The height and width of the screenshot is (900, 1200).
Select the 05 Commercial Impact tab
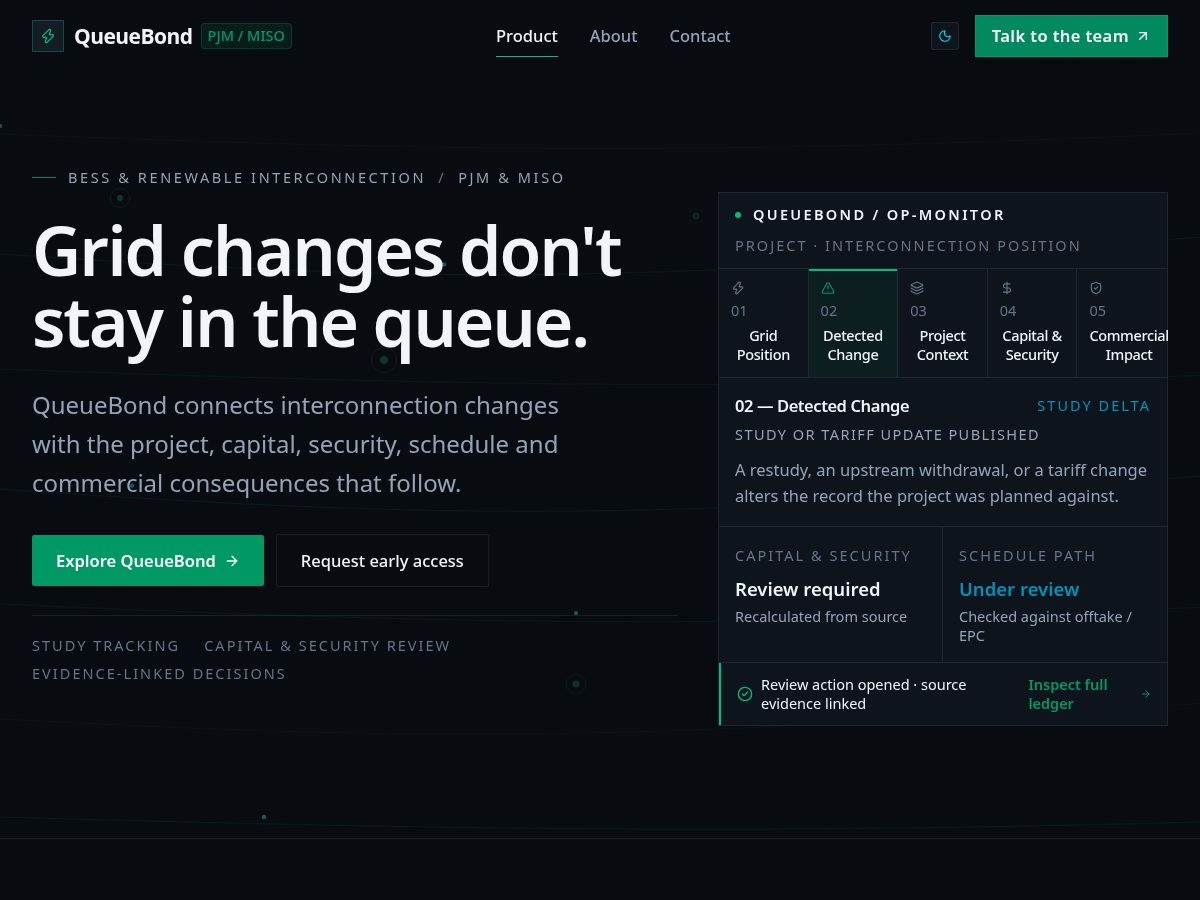tap(1122, 323)
